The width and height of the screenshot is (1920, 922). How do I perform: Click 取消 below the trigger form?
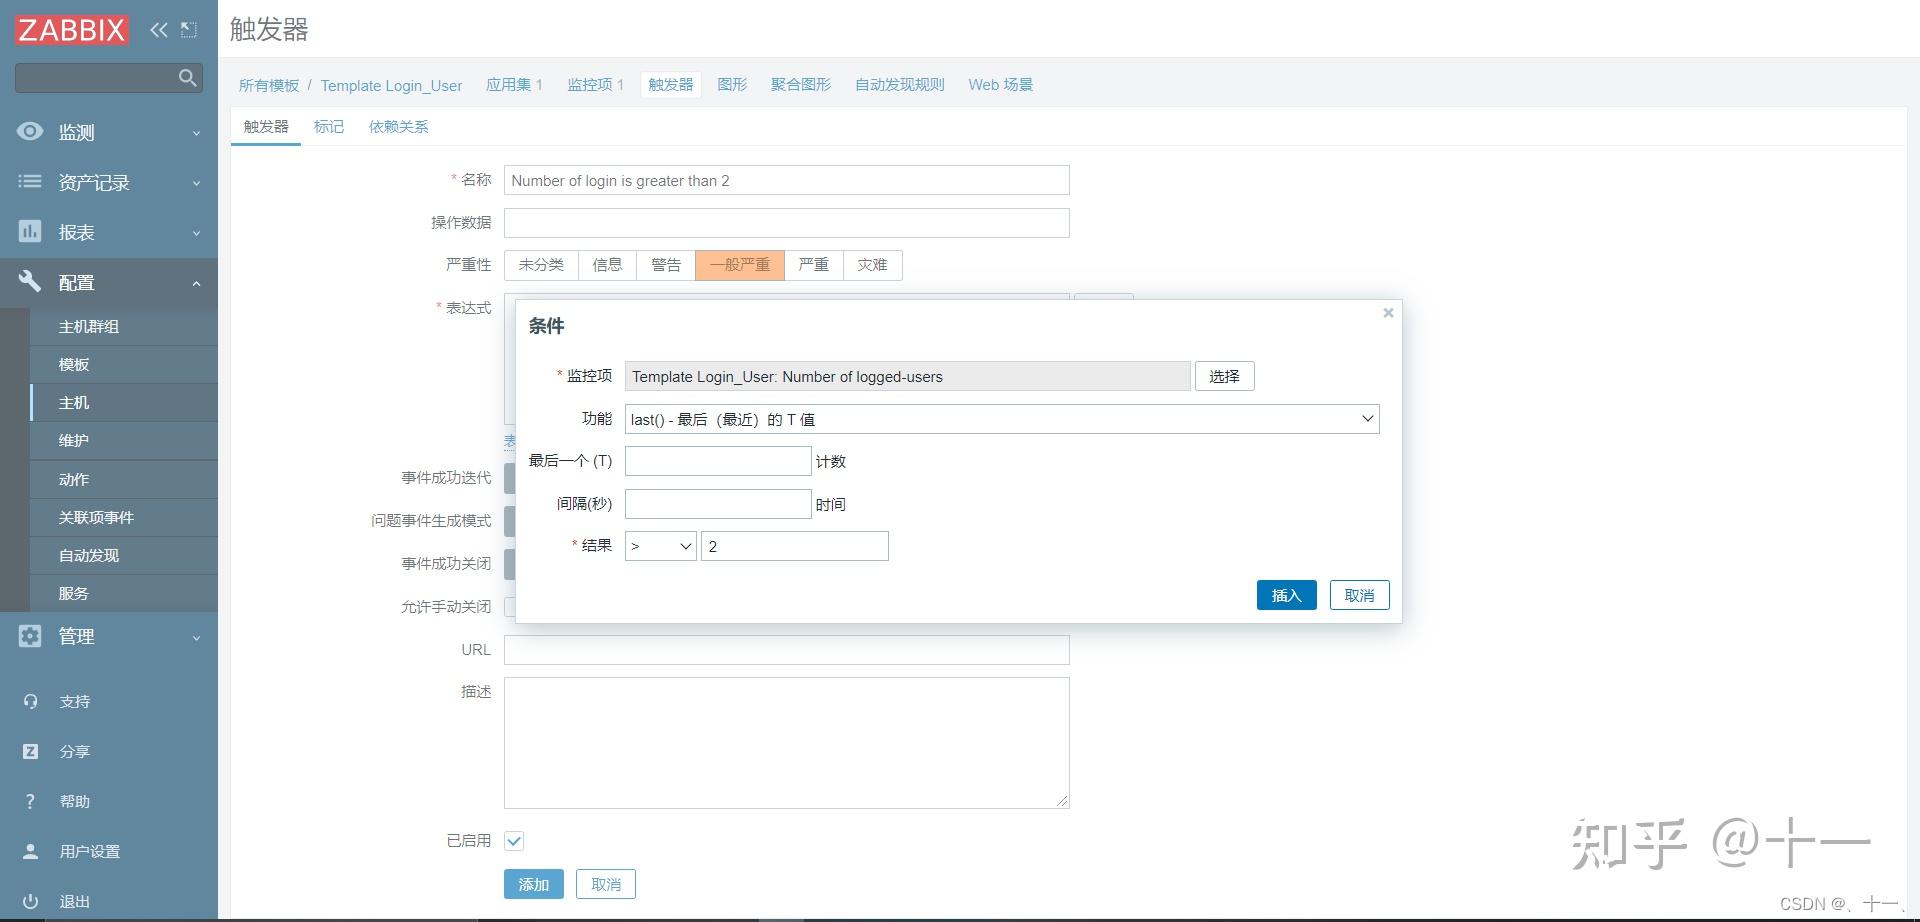(606, 884)
